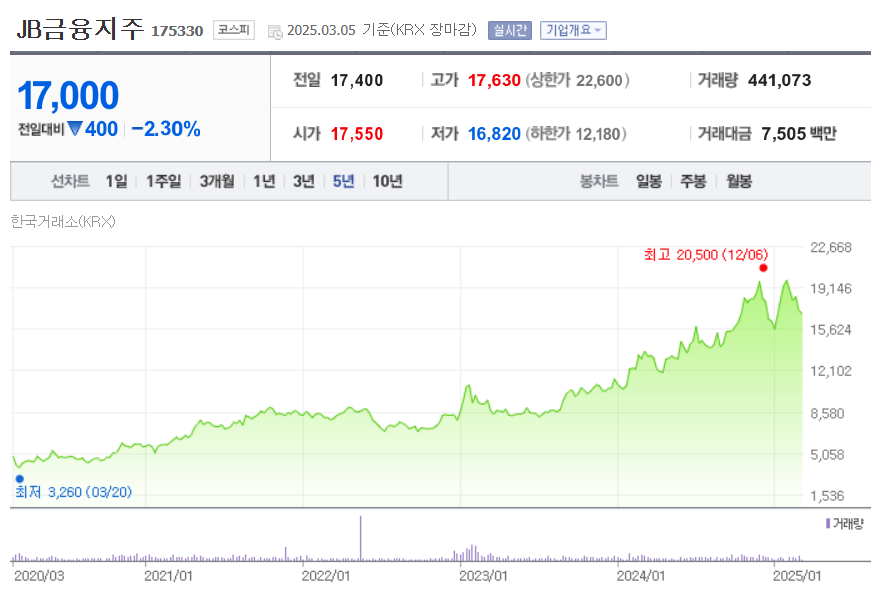Click the 2020/03 x-axis label
The image size is (871, 594).
[39, 576]
